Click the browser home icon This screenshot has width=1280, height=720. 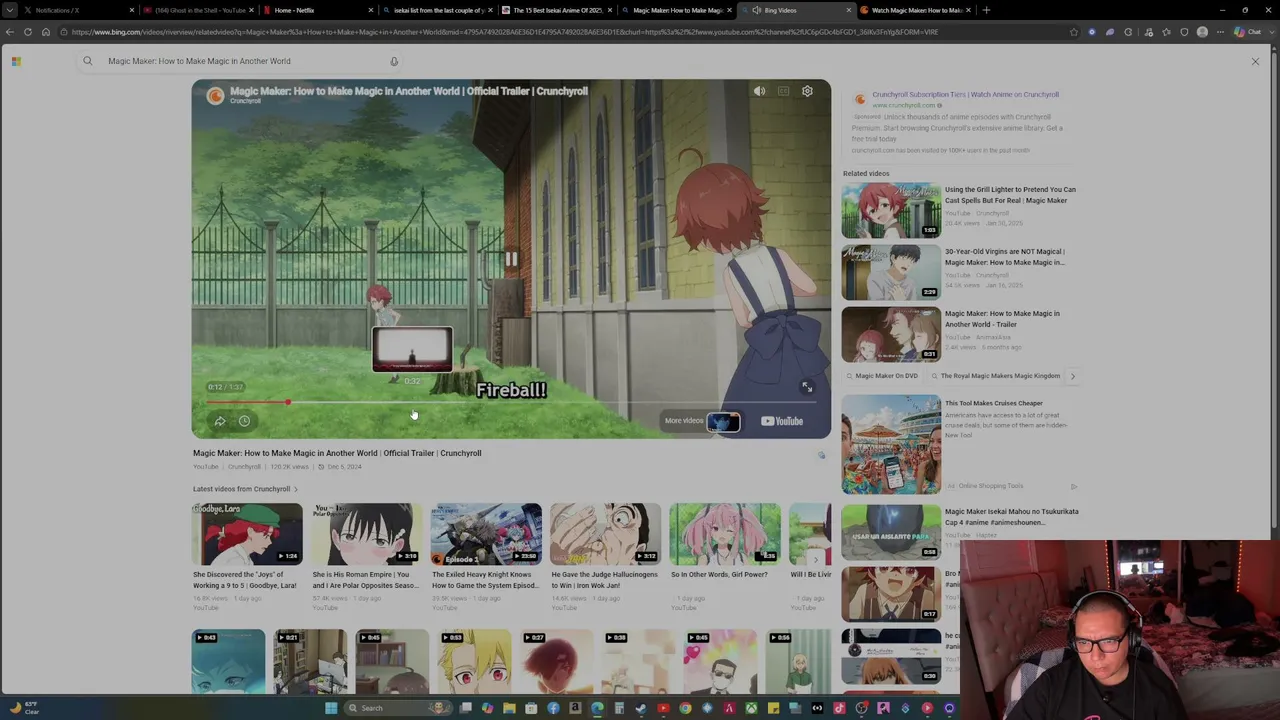46,32
